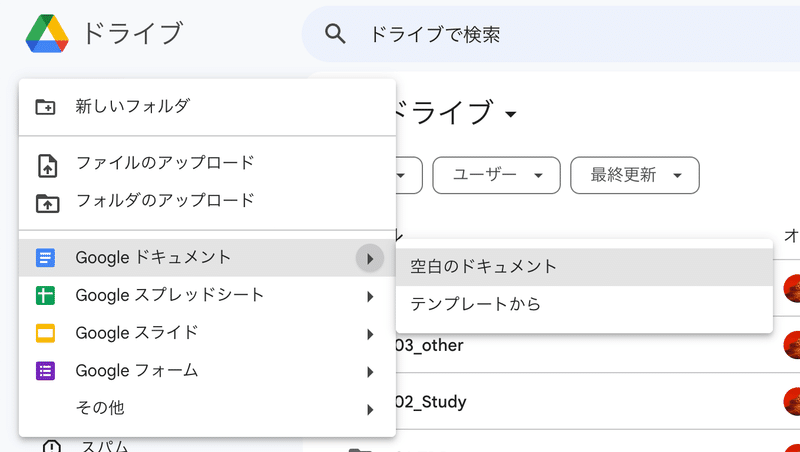Viewport: 800px width, 452px height.
Task: Click the file upload icon
Action: pyautogui.click(x=47, y=166)
